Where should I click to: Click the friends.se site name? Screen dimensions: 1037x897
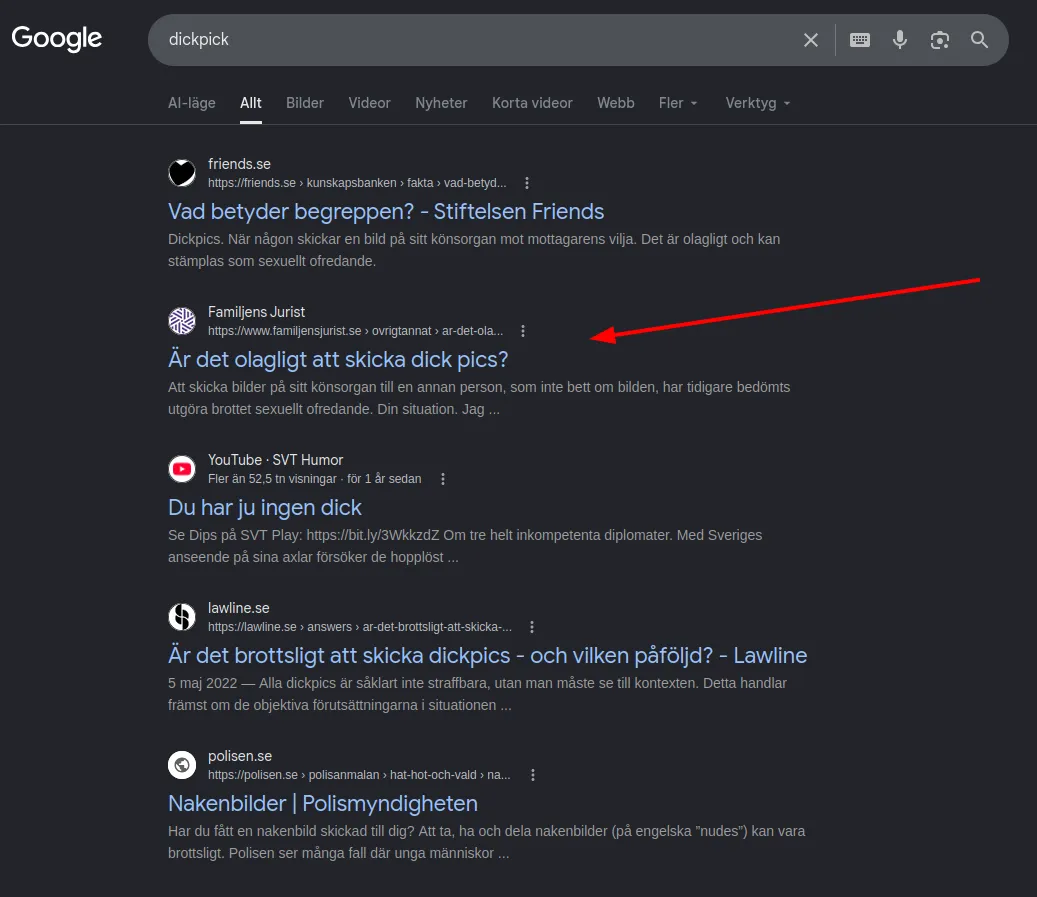point(239,164)
